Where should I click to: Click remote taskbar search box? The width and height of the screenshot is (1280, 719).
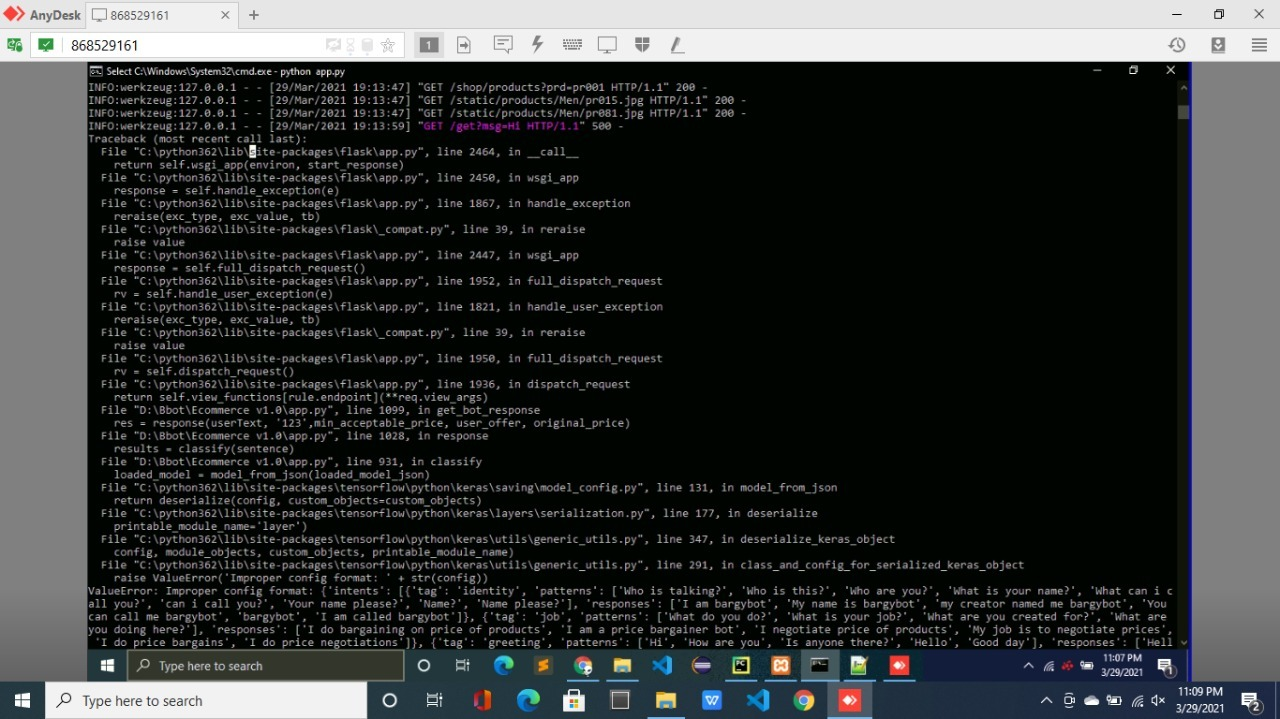coord(266,666)
